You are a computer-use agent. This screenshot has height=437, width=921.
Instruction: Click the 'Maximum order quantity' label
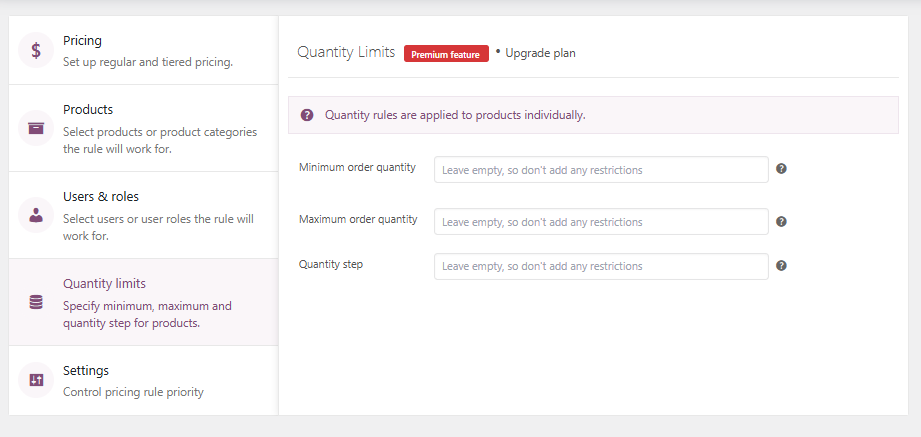pos(358,219)
